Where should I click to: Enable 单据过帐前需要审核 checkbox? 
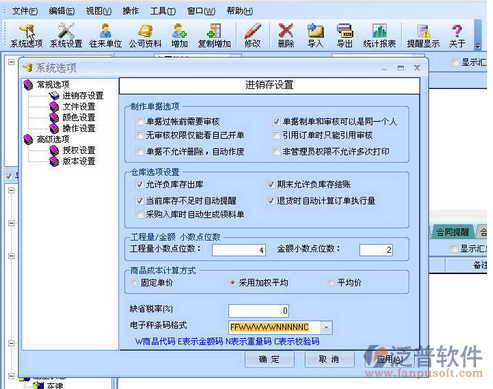coord(140,121)
